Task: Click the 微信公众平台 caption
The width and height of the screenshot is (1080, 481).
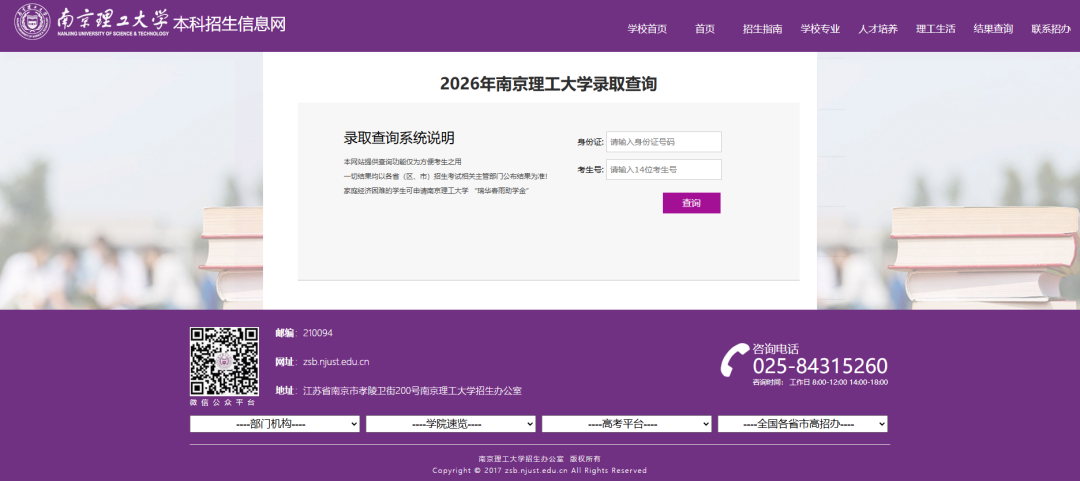Action: (x=223, y=402)
